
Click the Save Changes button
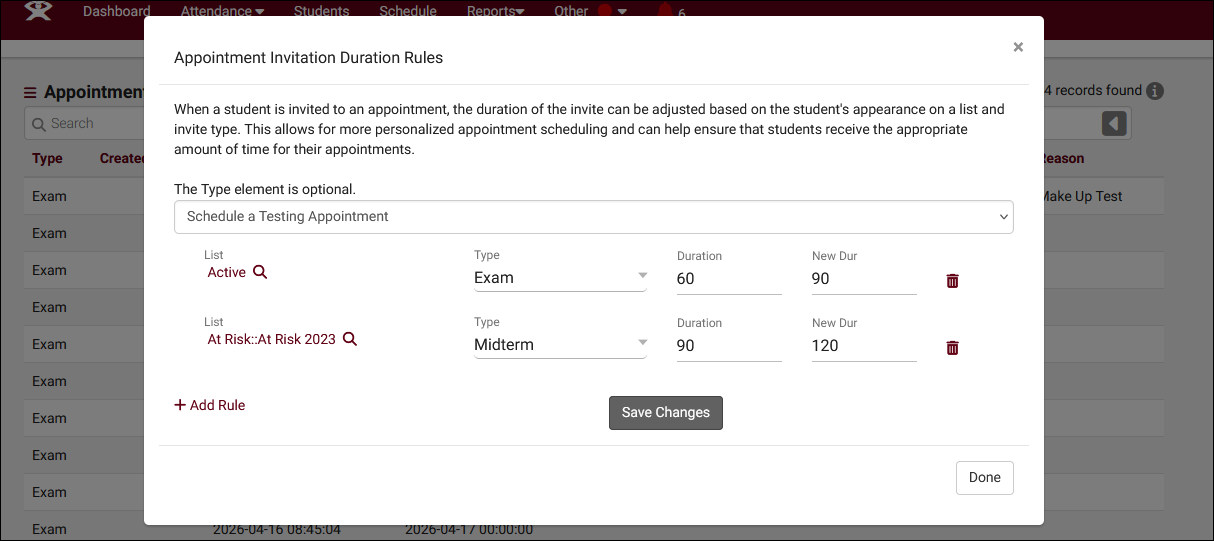click(x=665, y=413)
